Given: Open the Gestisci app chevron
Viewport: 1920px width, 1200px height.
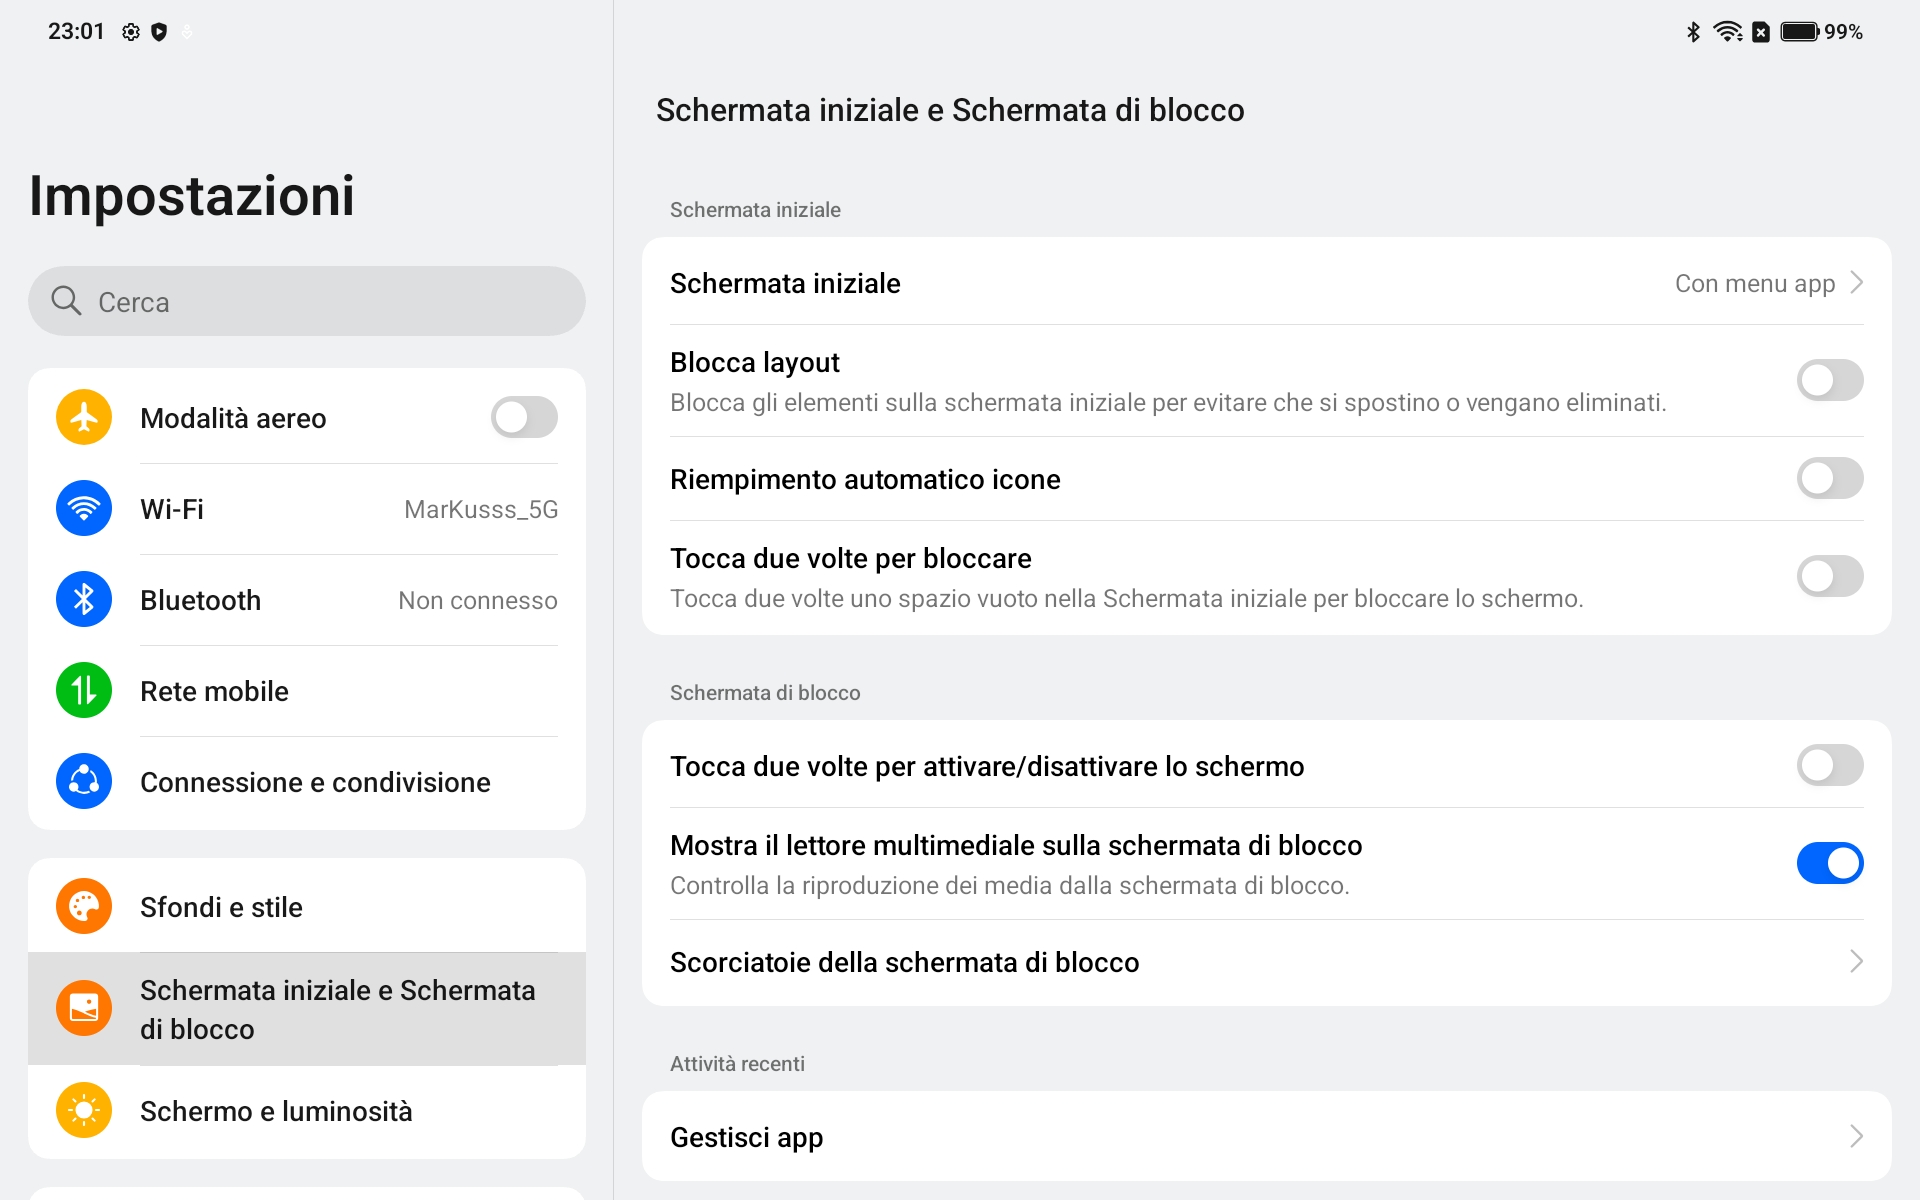Looking at the screenshot, I should [x=1856, y=1136].
